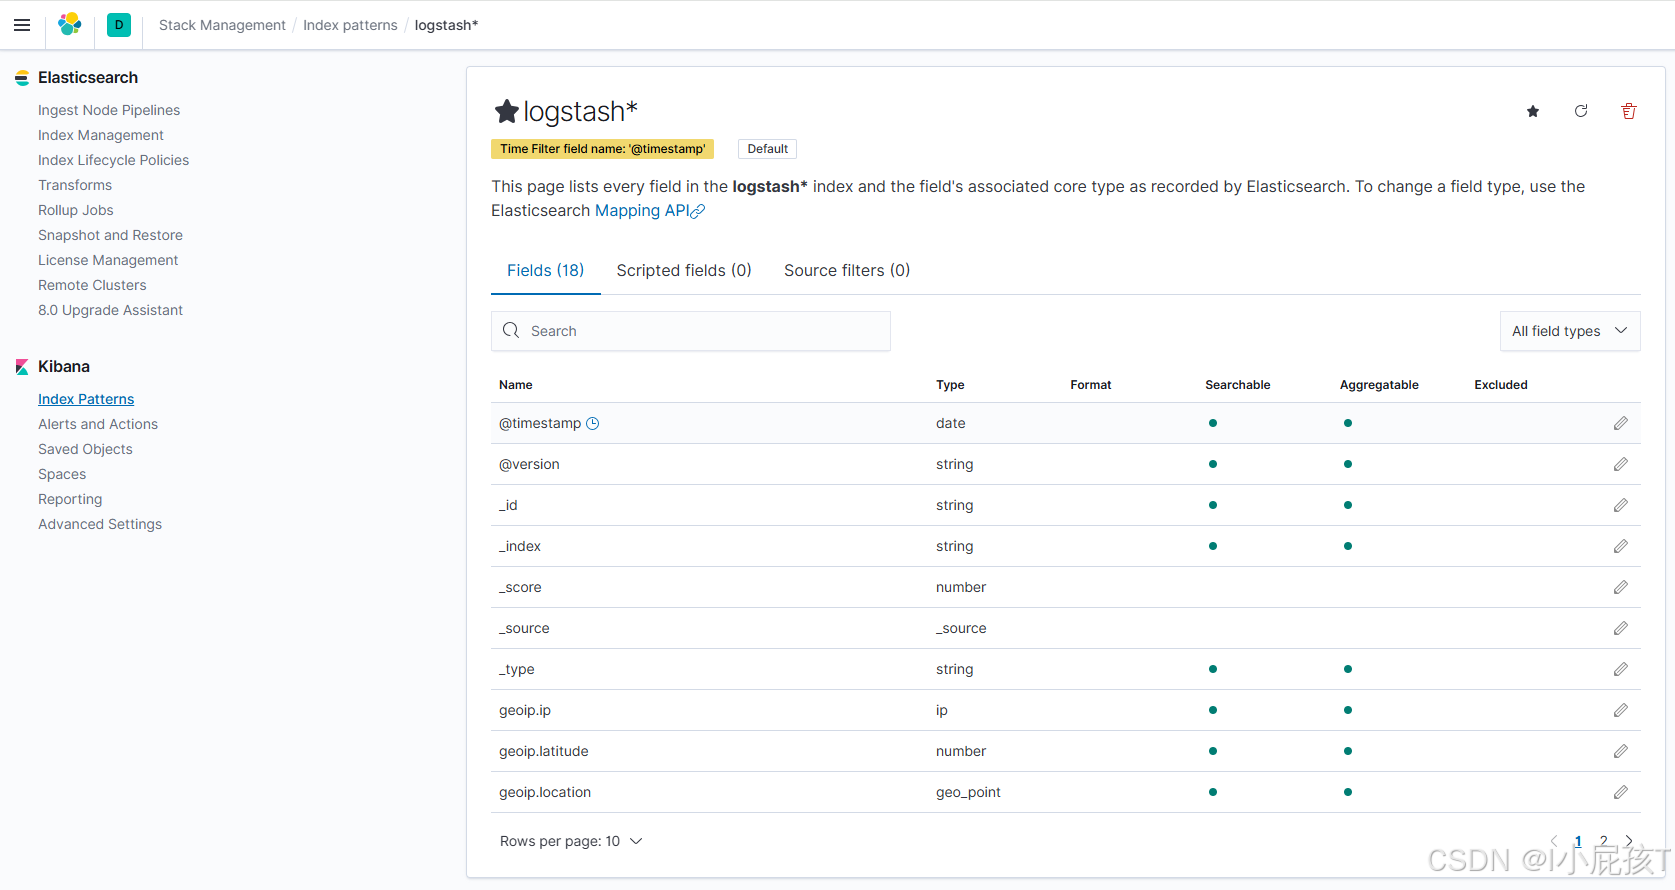Edit the geoip.ip field

pos(1621,710)
